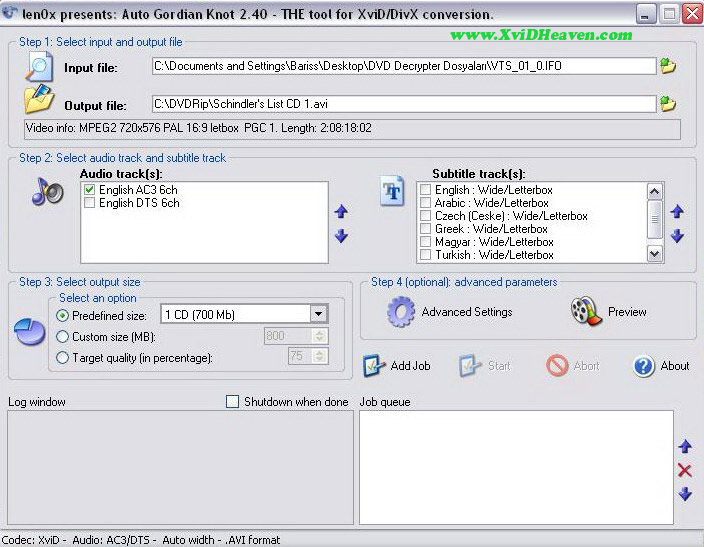Enable Magyar Wide/Letterbox subtitle

coord(425,242)
